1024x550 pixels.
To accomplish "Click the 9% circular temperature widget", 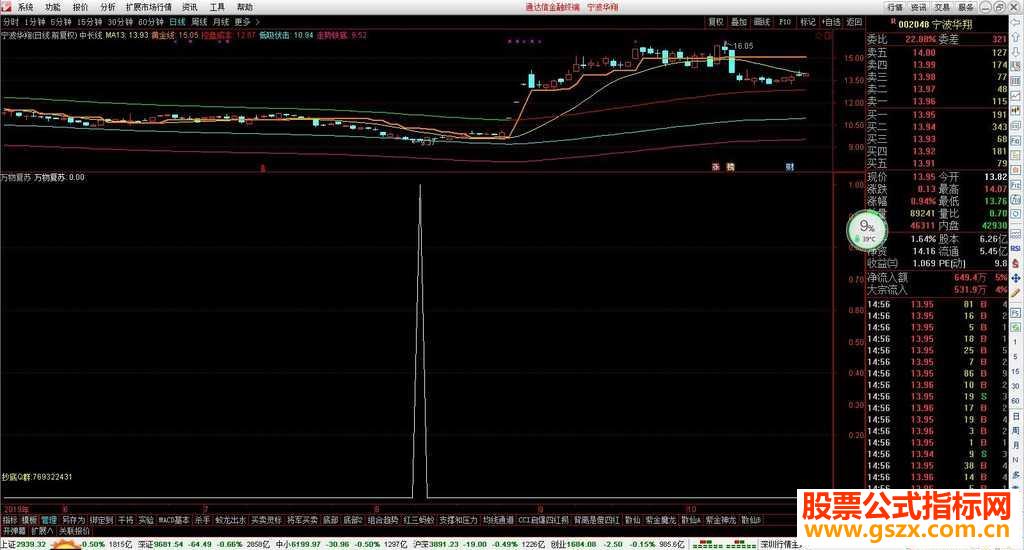I will tap(867, 229).
